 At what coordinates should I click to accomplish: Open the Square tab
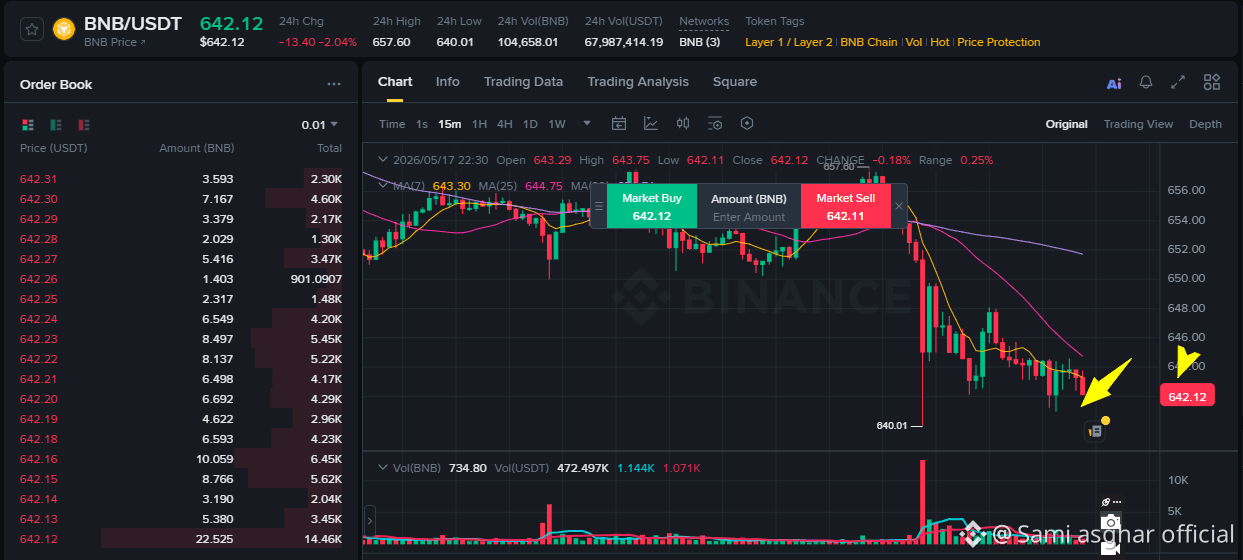tap(735, 82)
